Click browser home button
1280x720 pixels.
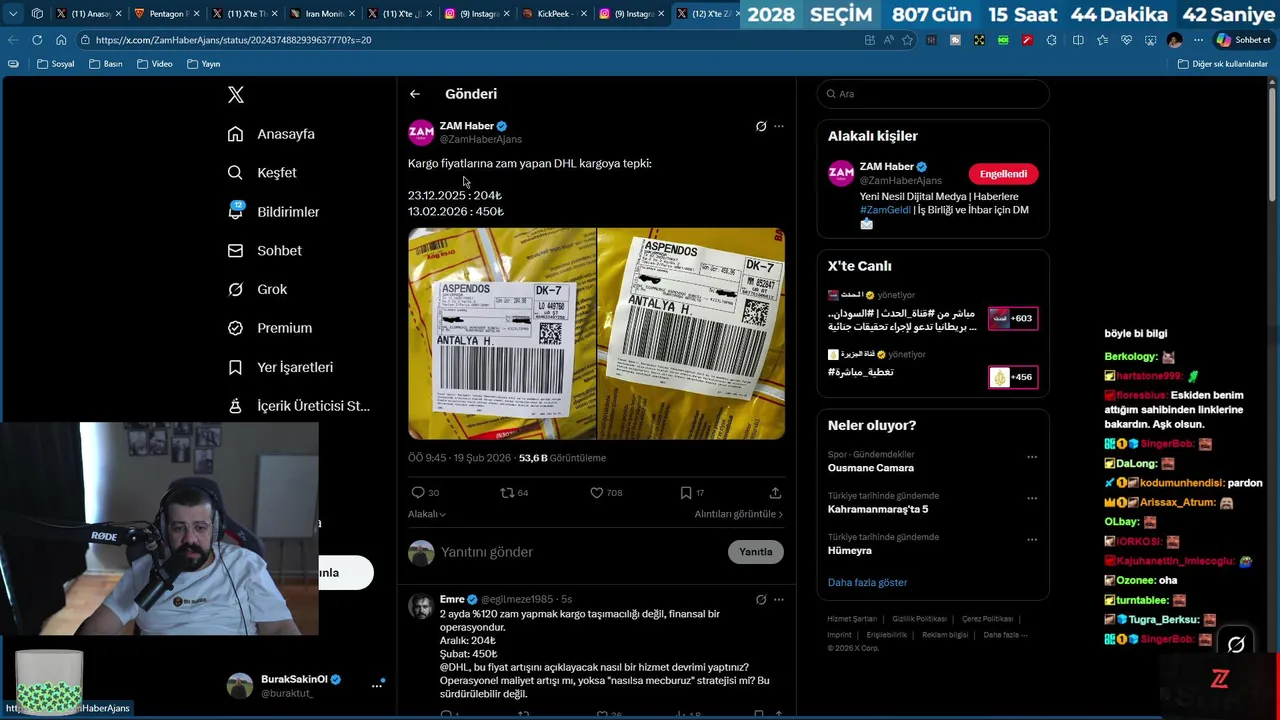[61, 40]
